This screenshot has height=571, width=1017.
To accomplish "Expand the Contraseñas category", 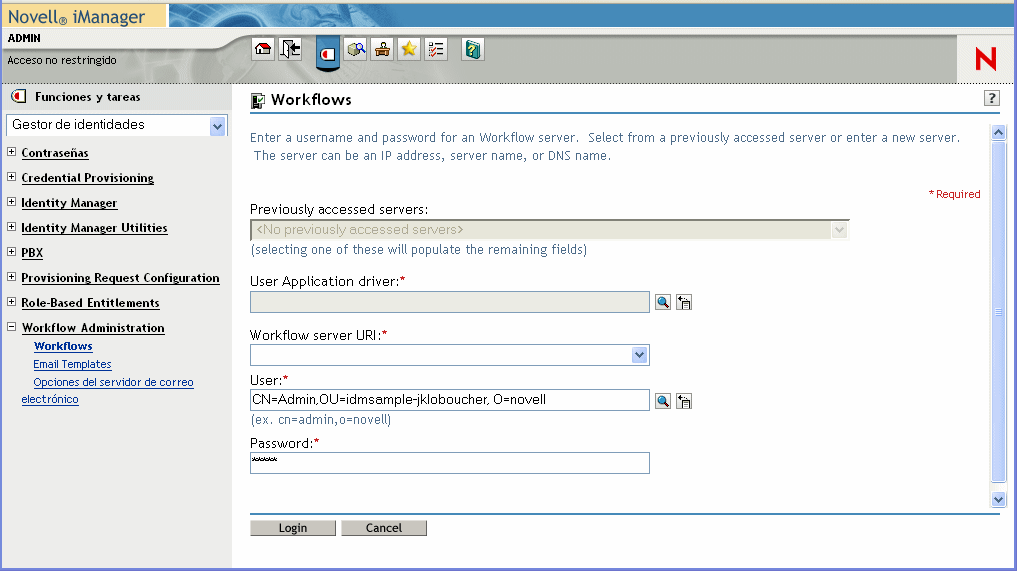I will pyautogui.click(x=12, y=152).
